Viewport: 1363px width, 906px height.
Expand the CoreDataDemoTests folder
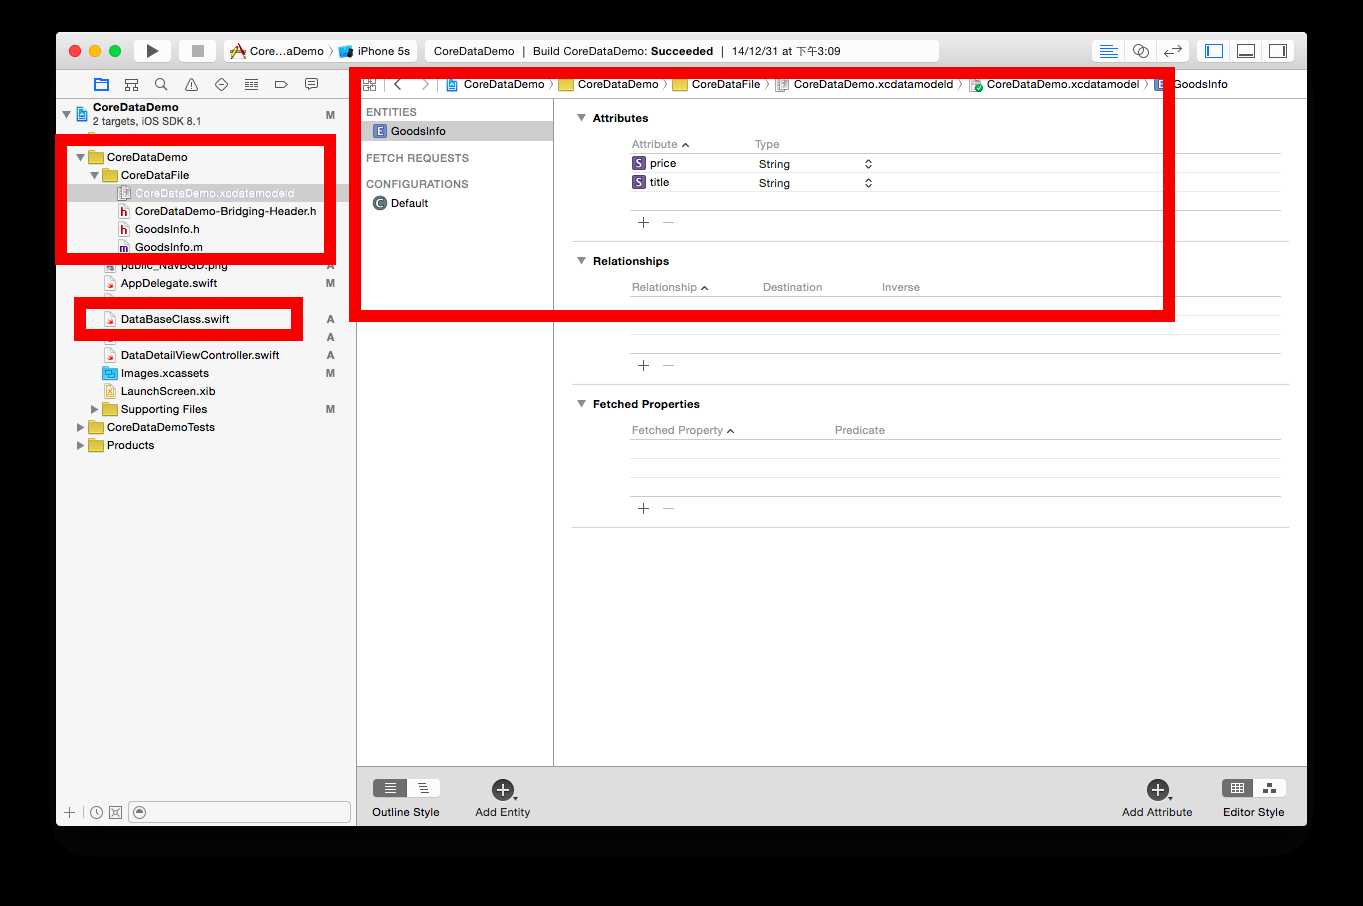coord(80,427)
